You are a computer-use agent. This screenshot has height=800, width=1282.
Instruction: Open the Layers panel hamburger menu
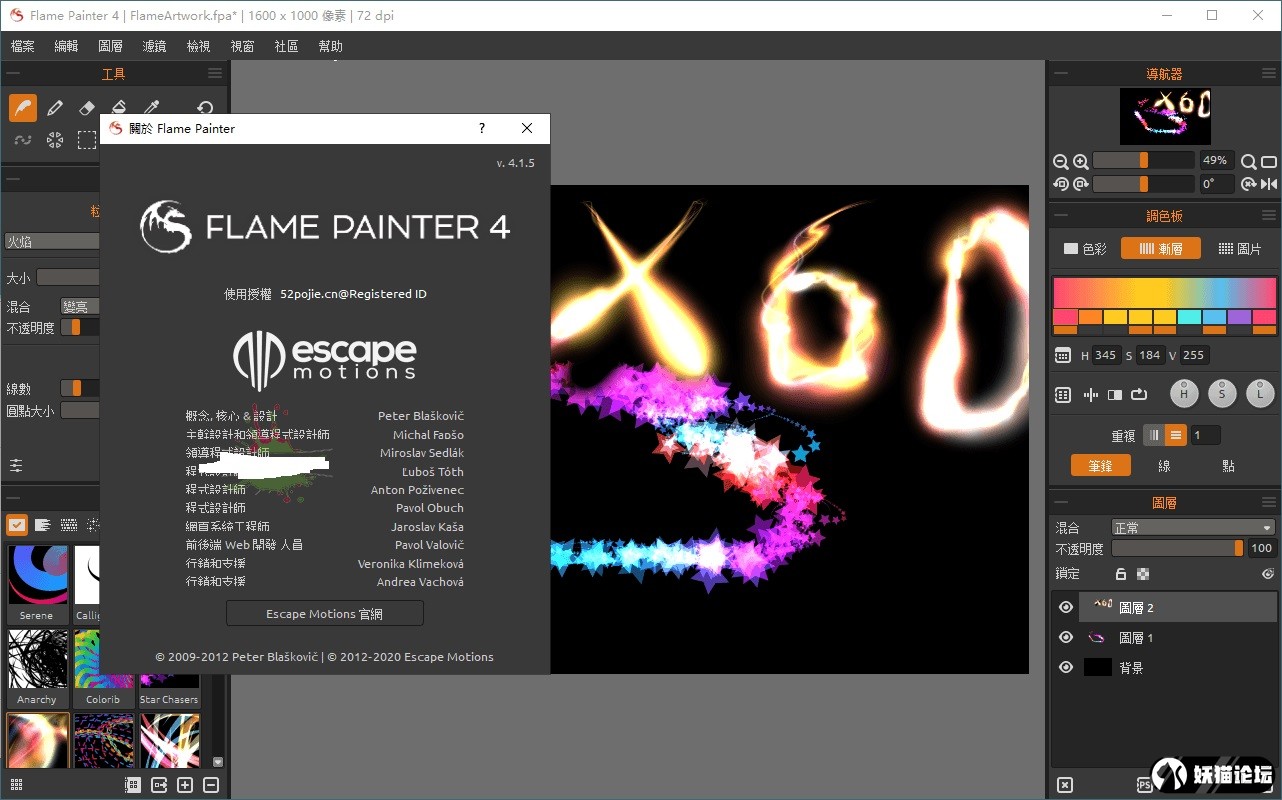[x=1269, y=502]
